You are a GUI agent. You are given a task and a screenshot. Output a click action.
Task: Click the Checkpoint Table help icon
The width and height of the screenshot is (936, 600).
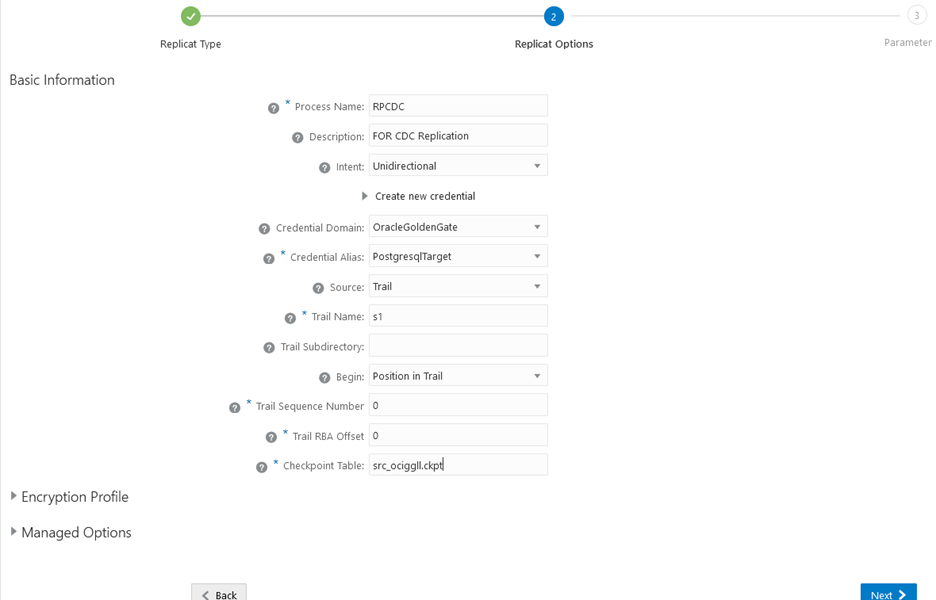(x=261, y=467)
